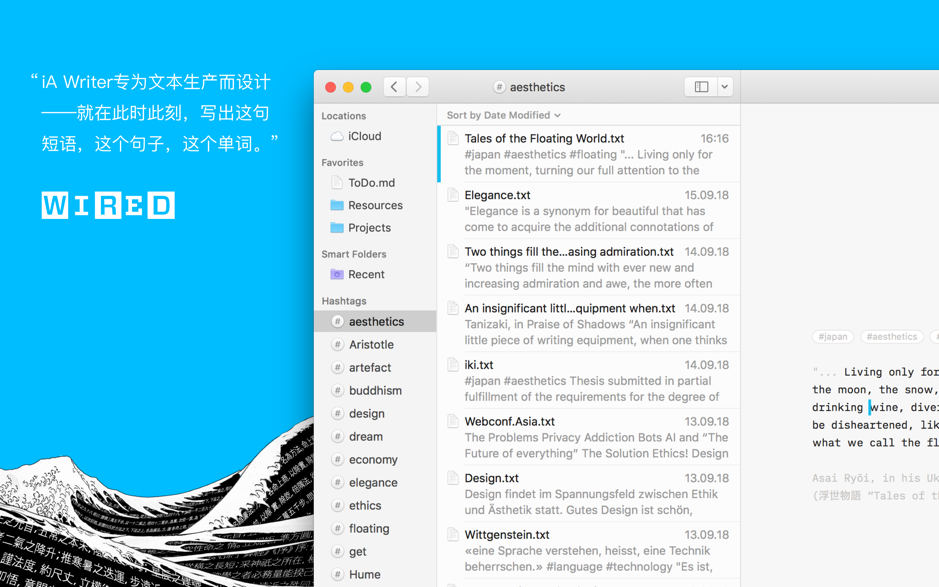Click the Wittgenstein.txt file icon

453,534
